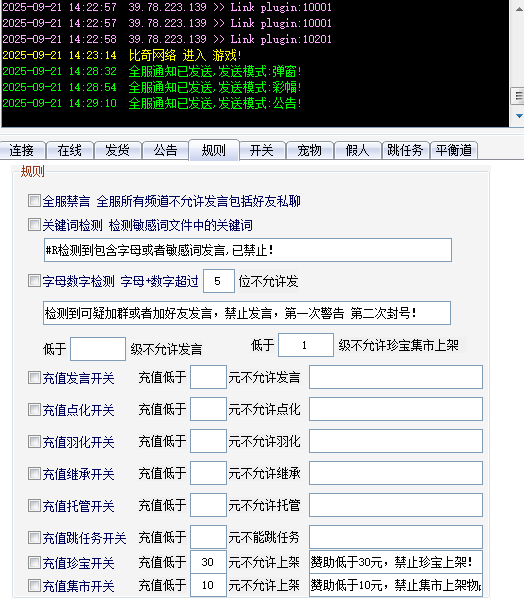
Task: Click the log scrollbar thumb
Action: click(x=518, y=96)
